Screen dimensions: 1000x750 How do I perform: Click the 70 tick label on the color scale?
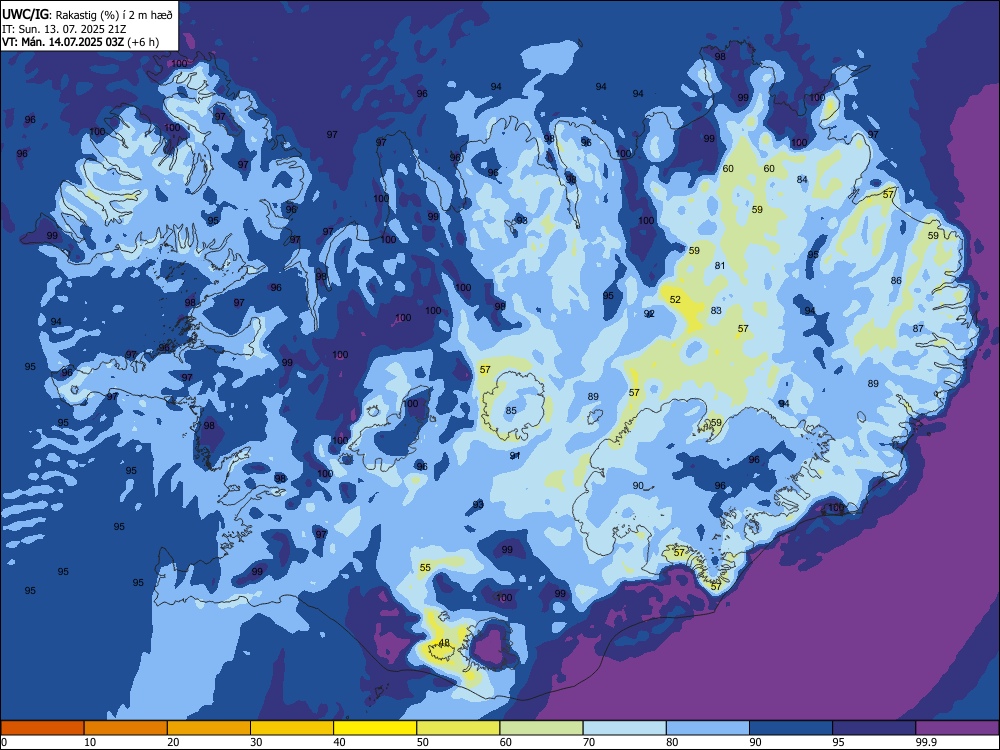589,742
